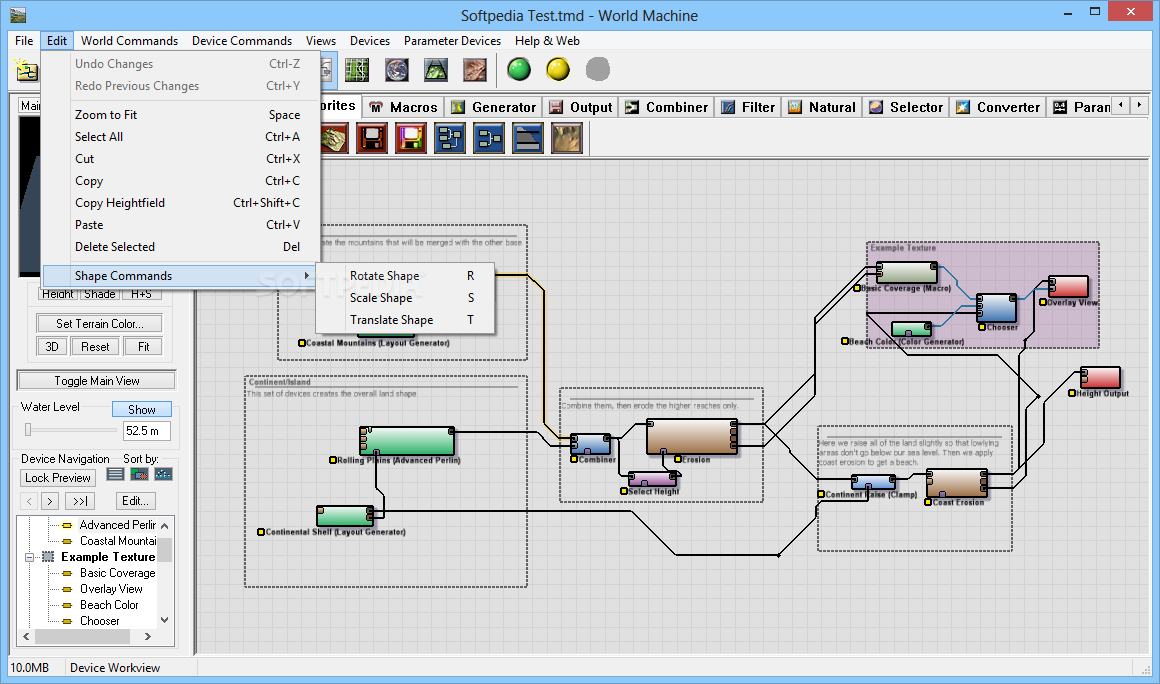
Task: Switch to the Selector device tab
Action: [906, 107]
